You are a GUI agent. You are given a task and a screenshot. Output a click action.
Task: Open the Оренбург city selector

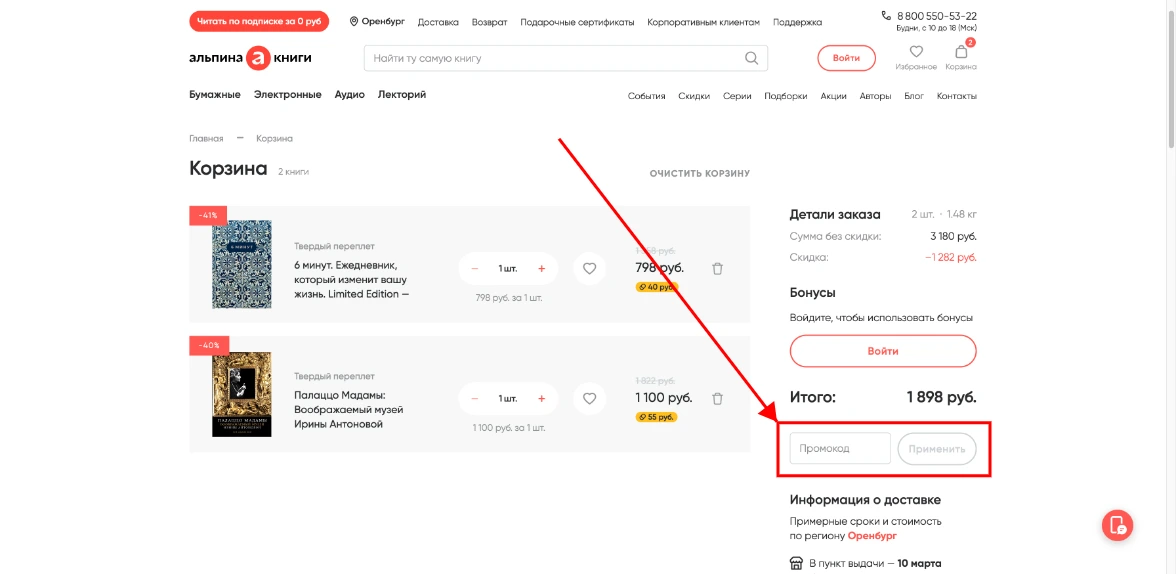coord(376,22)
